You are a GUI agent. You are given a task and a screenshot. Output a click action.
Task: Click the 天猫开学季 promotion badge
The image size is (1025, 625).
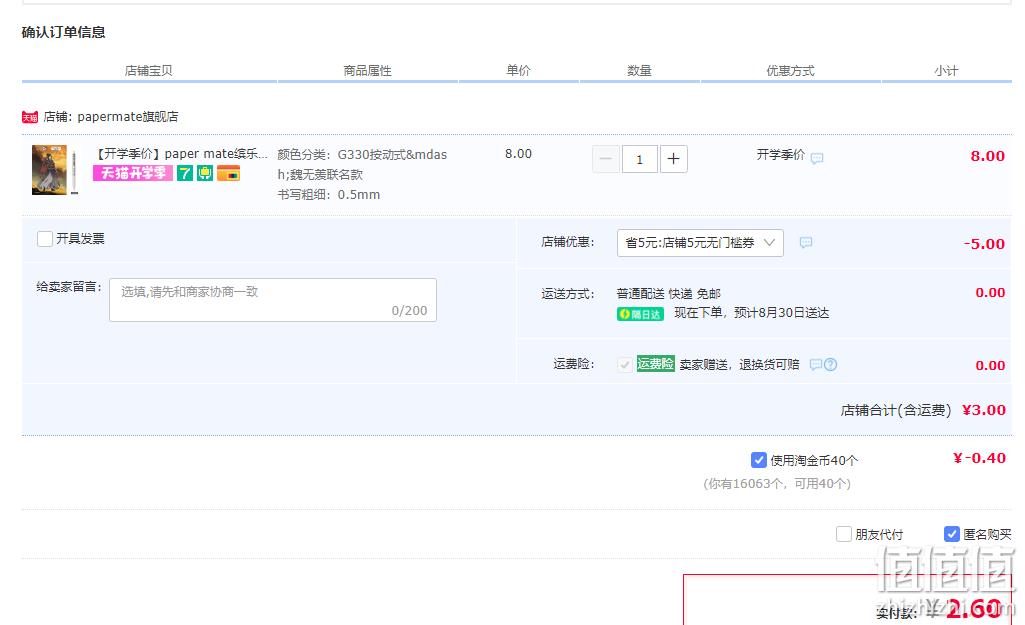[x=133, y=173]
